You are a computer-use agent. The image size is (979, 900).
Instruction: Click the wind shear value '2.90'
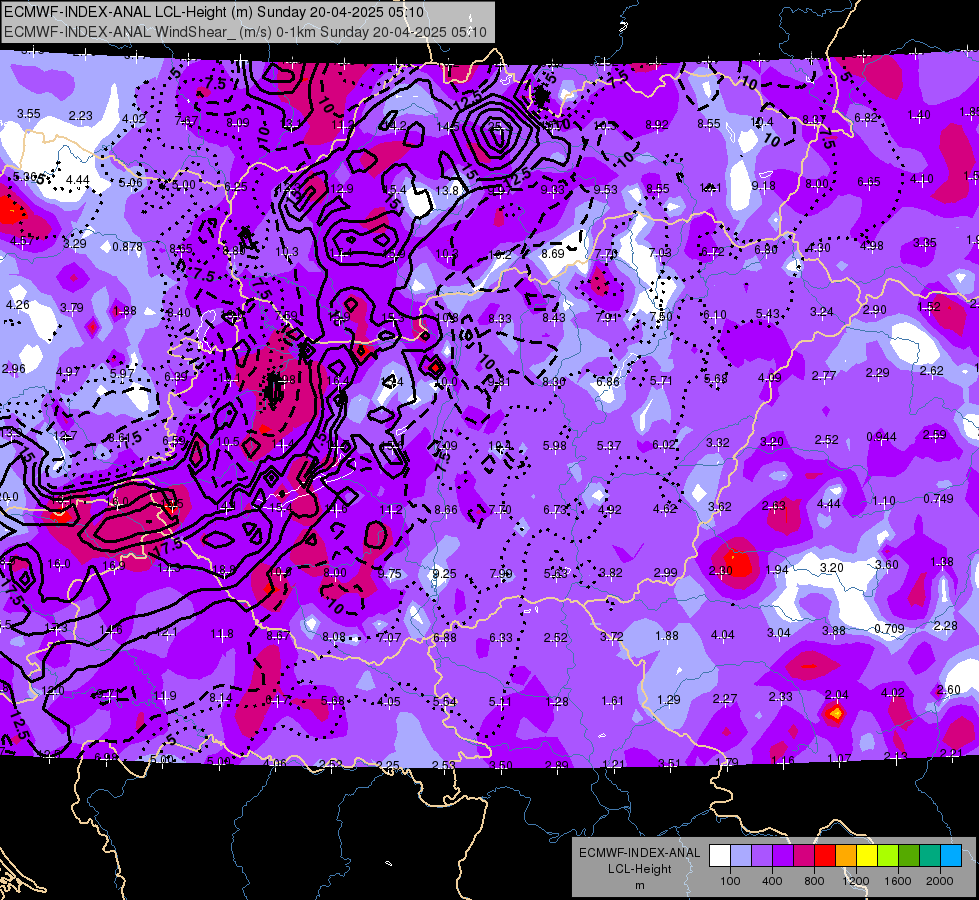875,310
